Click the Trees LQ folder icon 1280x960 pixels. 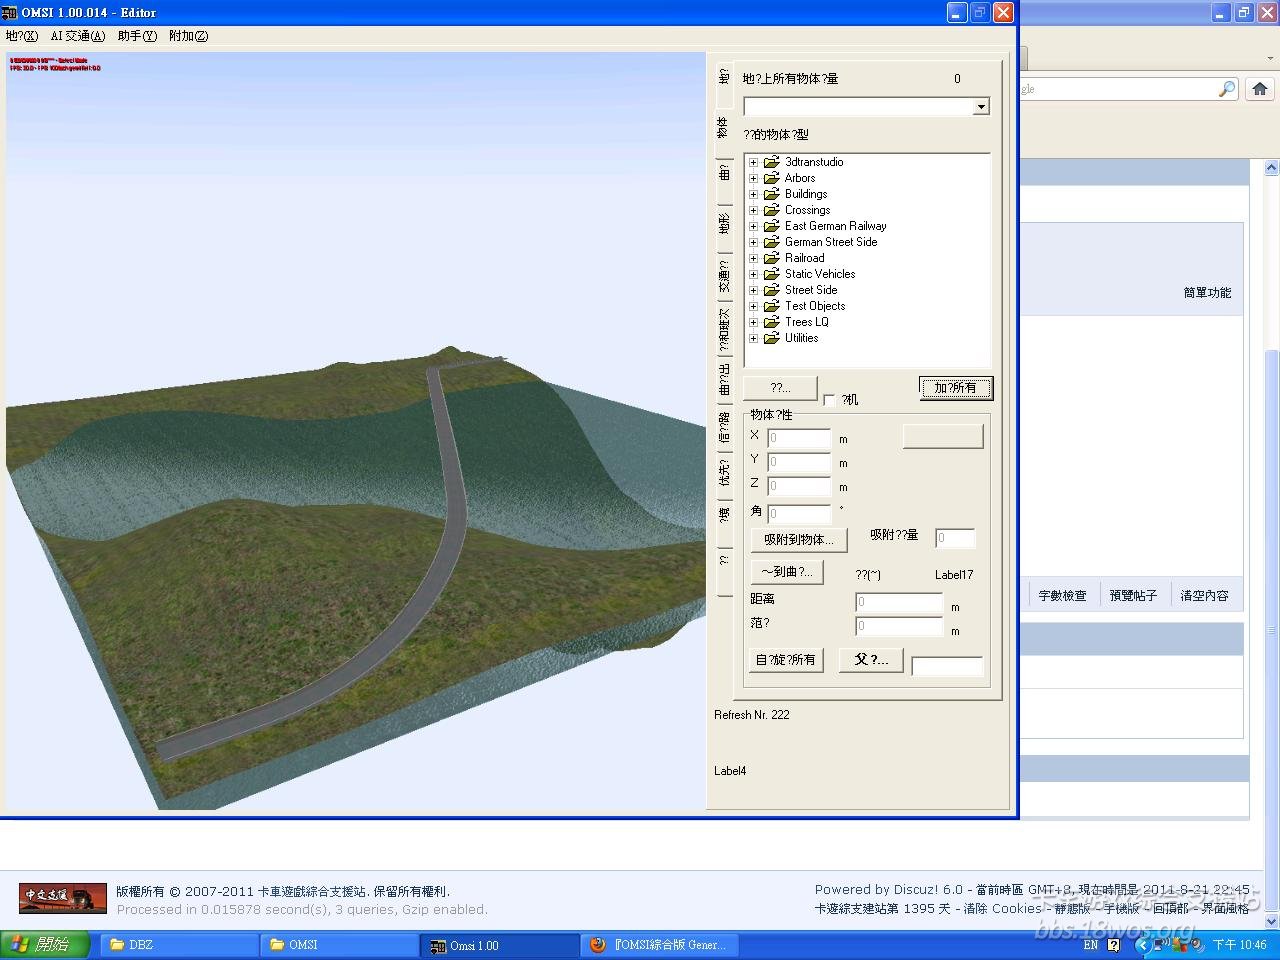point(771,322)
